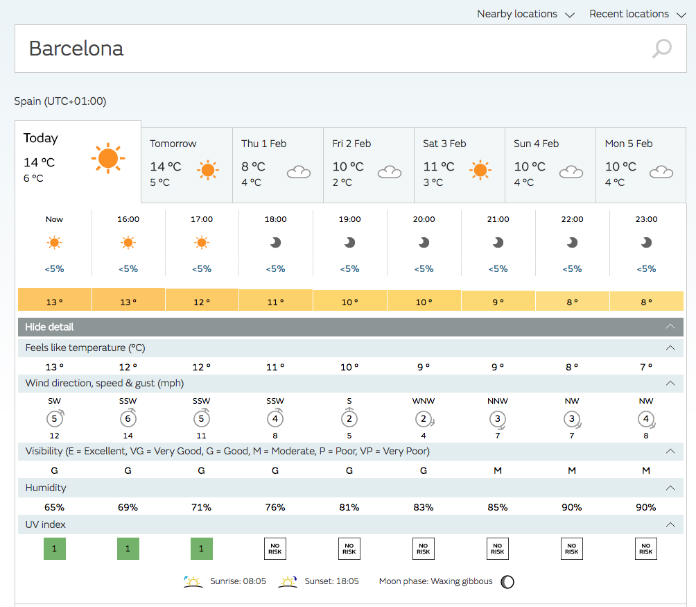Viewport: 696px width, 607px height.
Task: Click the Barcelona search input field
Action: point(330,49)
